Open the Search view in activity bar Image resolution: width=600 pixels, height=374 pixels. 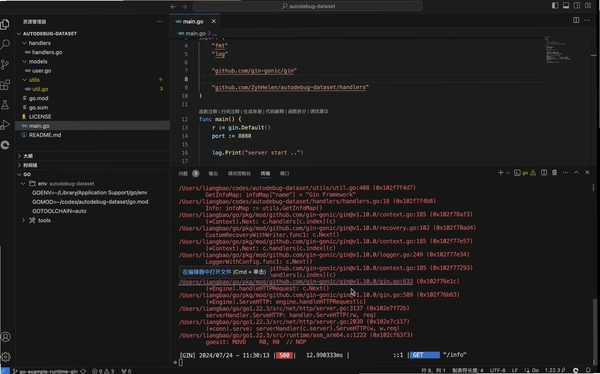[x=5, y=44]
